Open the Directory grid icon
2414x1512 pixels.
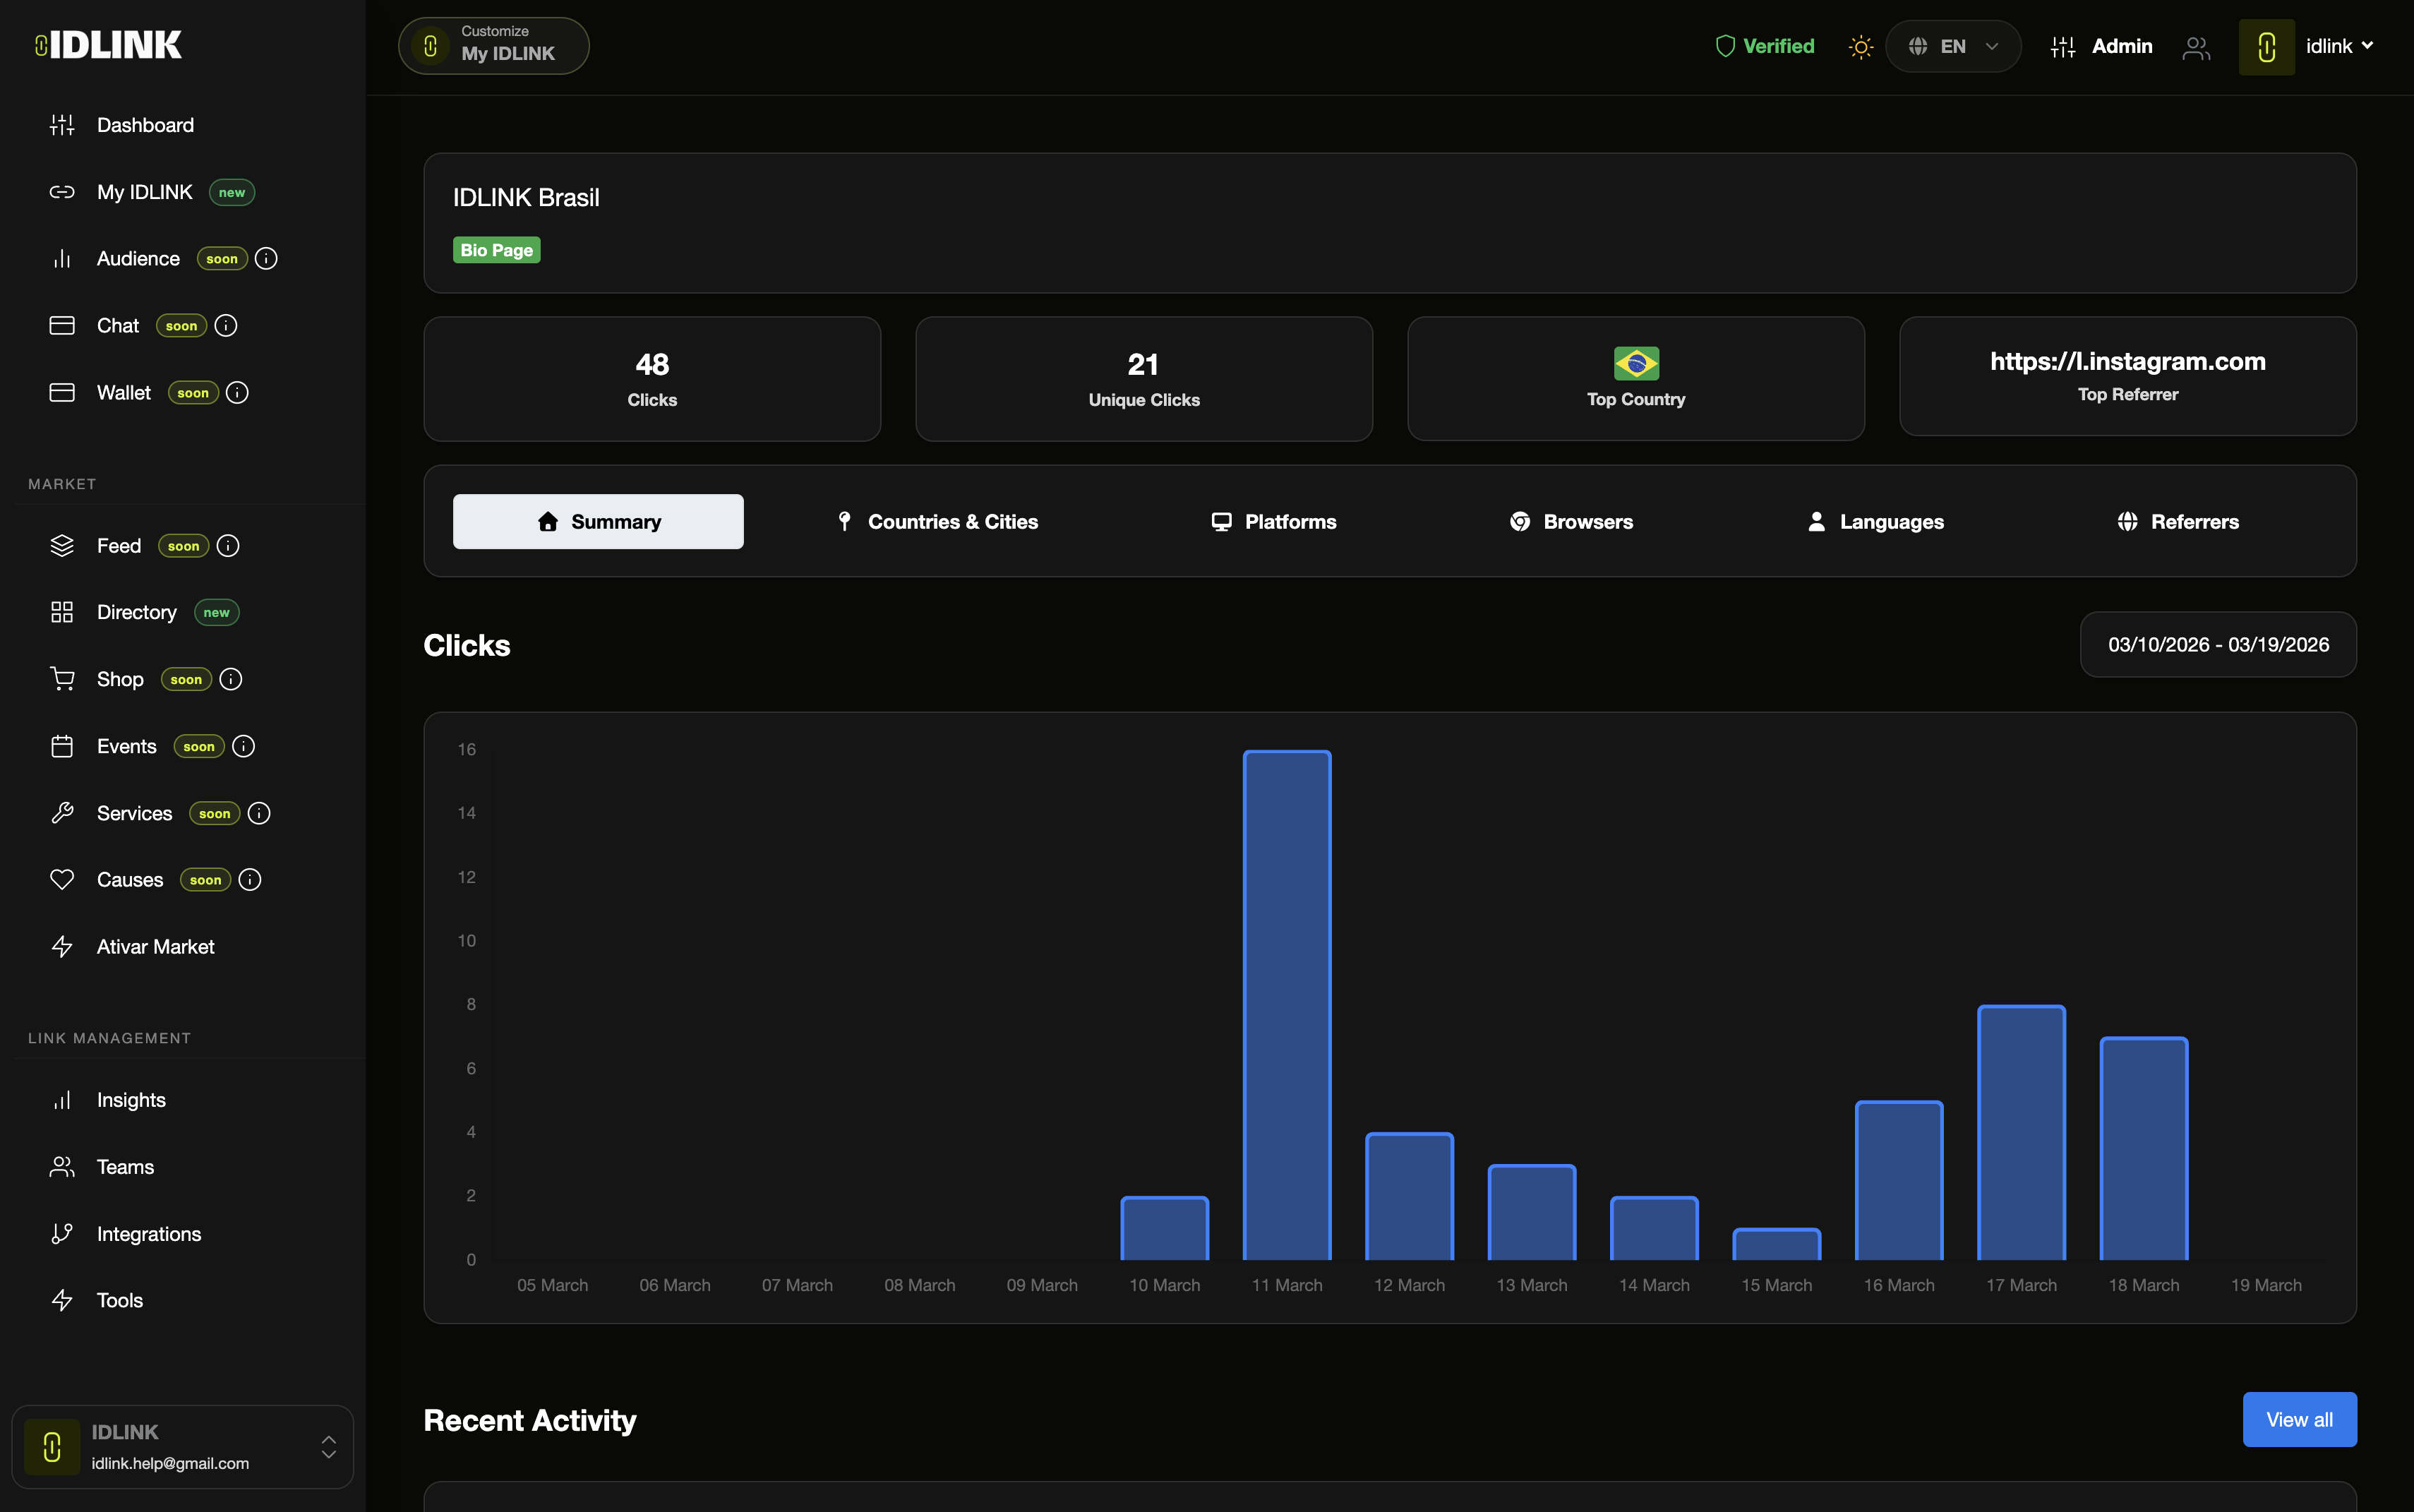pos(62,612)
